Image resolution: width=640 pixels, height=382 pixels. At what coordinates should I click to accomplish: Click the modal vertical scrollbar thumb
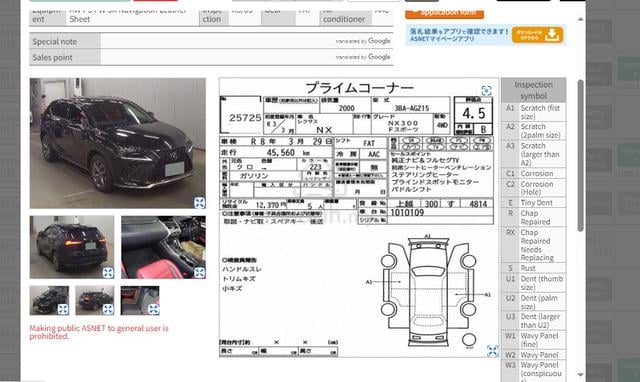[580, 156]
